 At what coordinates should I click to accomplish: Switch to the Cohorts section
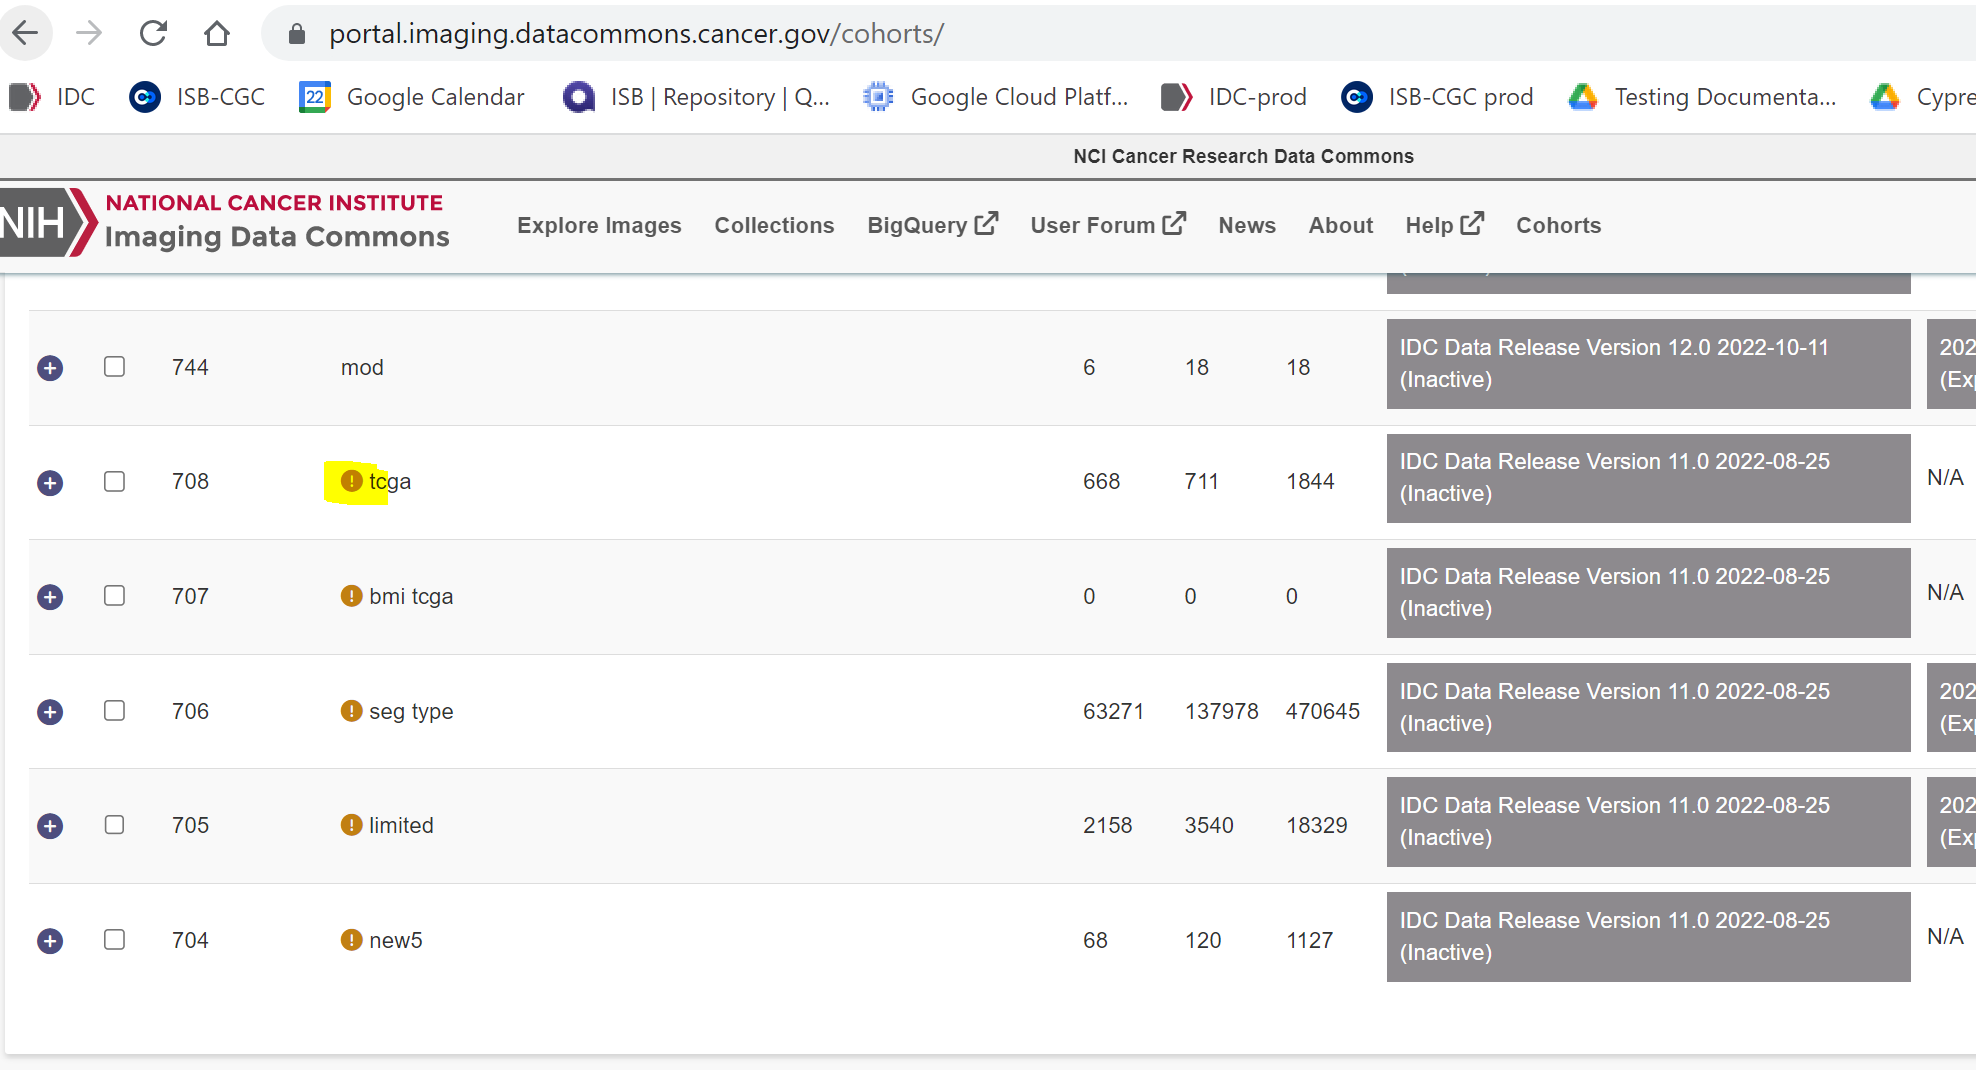tap(1558, 225)
